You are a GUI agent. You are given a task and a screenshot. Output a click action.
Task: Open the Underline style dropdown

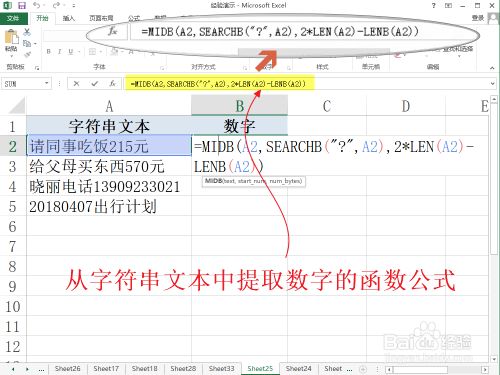[79, 52]
